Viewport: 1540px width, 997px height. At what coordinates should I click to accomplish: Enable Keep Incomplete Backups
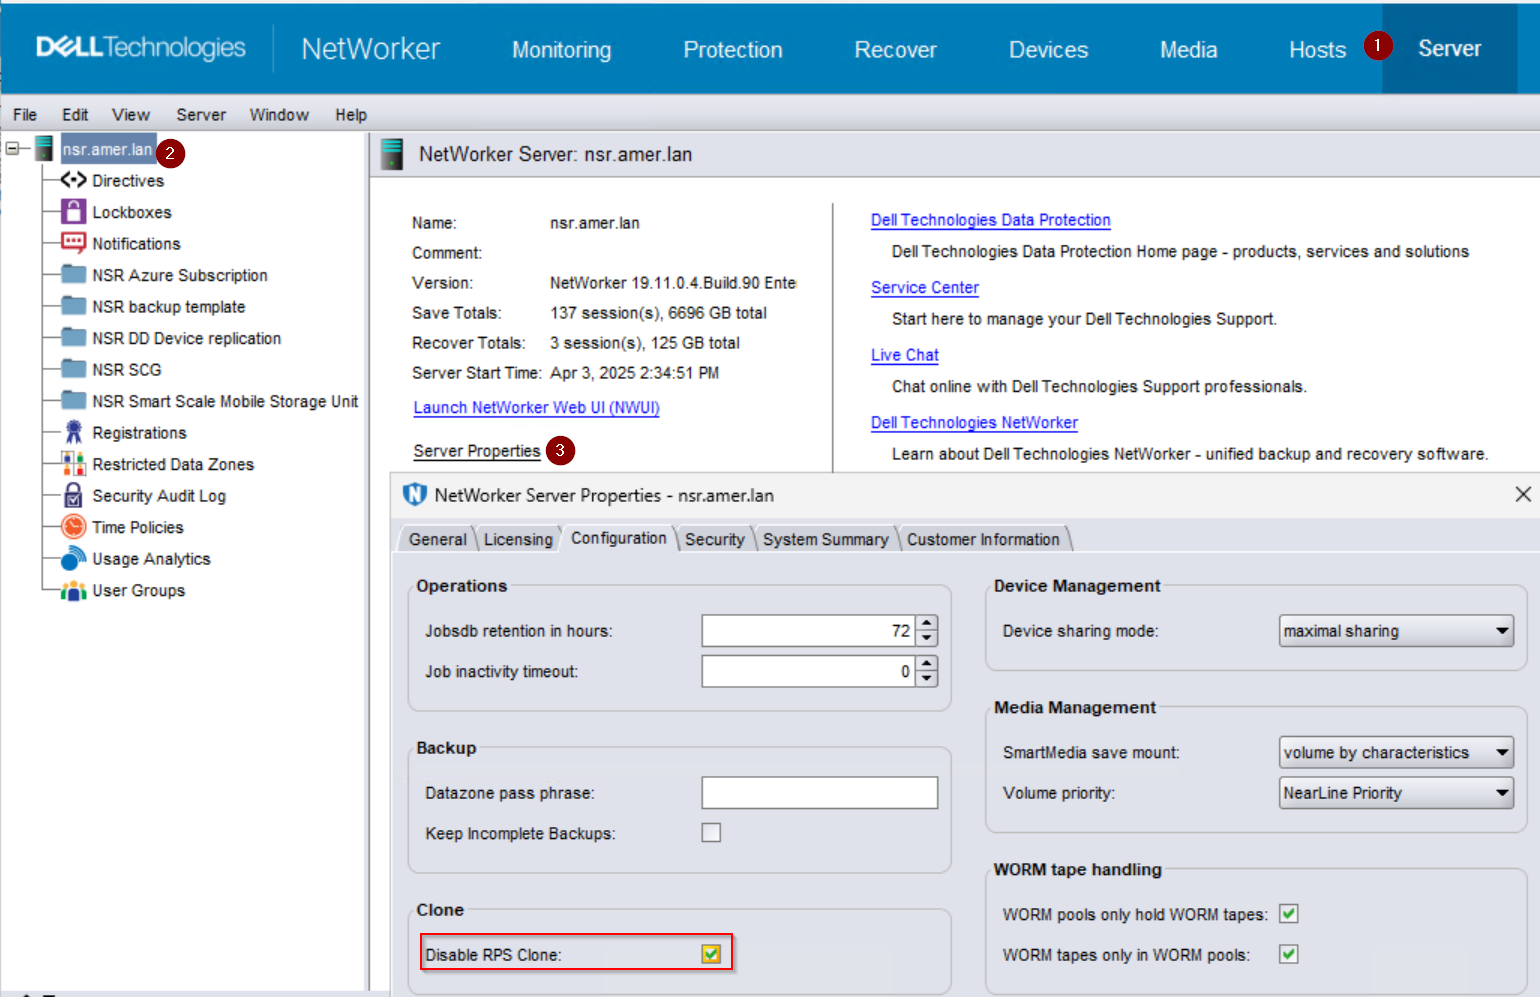[x=711, y=832]
